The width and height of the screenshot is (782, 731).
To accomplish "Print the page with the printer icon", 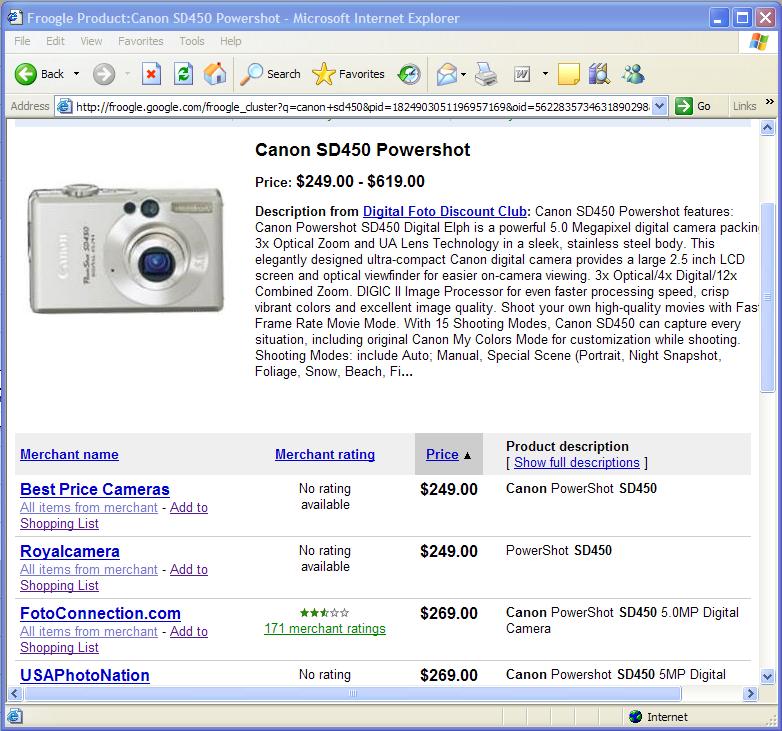I will [x=485, y=74].
